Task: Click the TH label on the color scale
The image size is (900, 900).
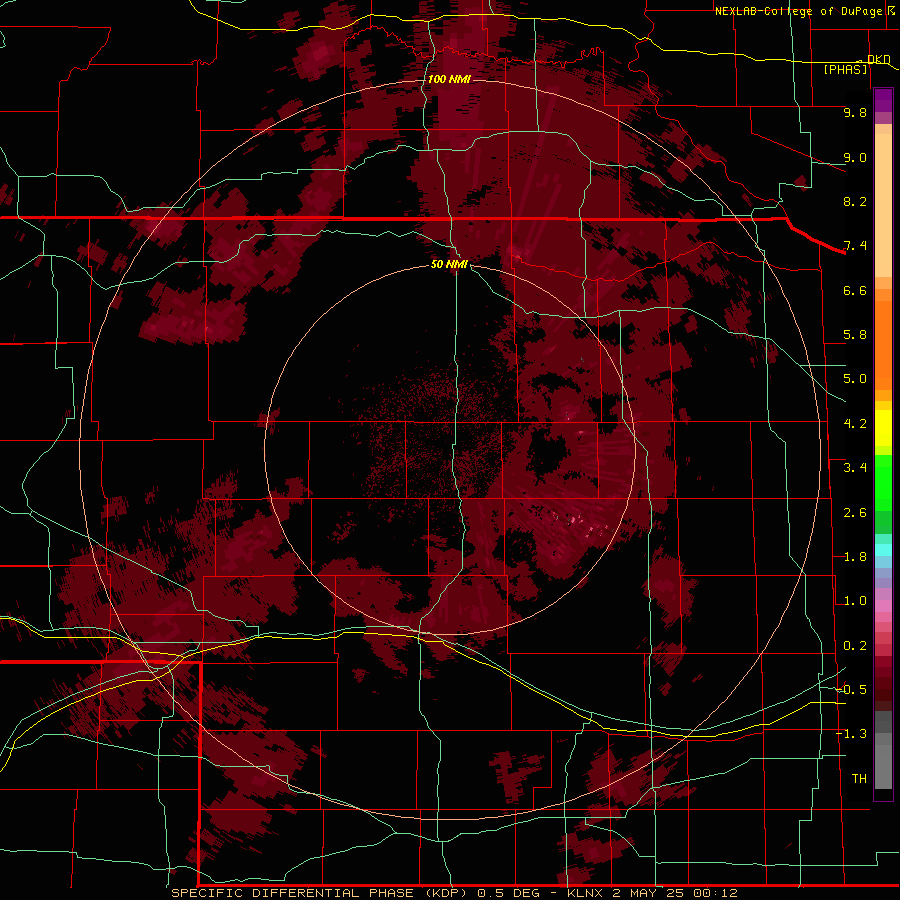Action: pyautogui.click(x=859, y=779)
